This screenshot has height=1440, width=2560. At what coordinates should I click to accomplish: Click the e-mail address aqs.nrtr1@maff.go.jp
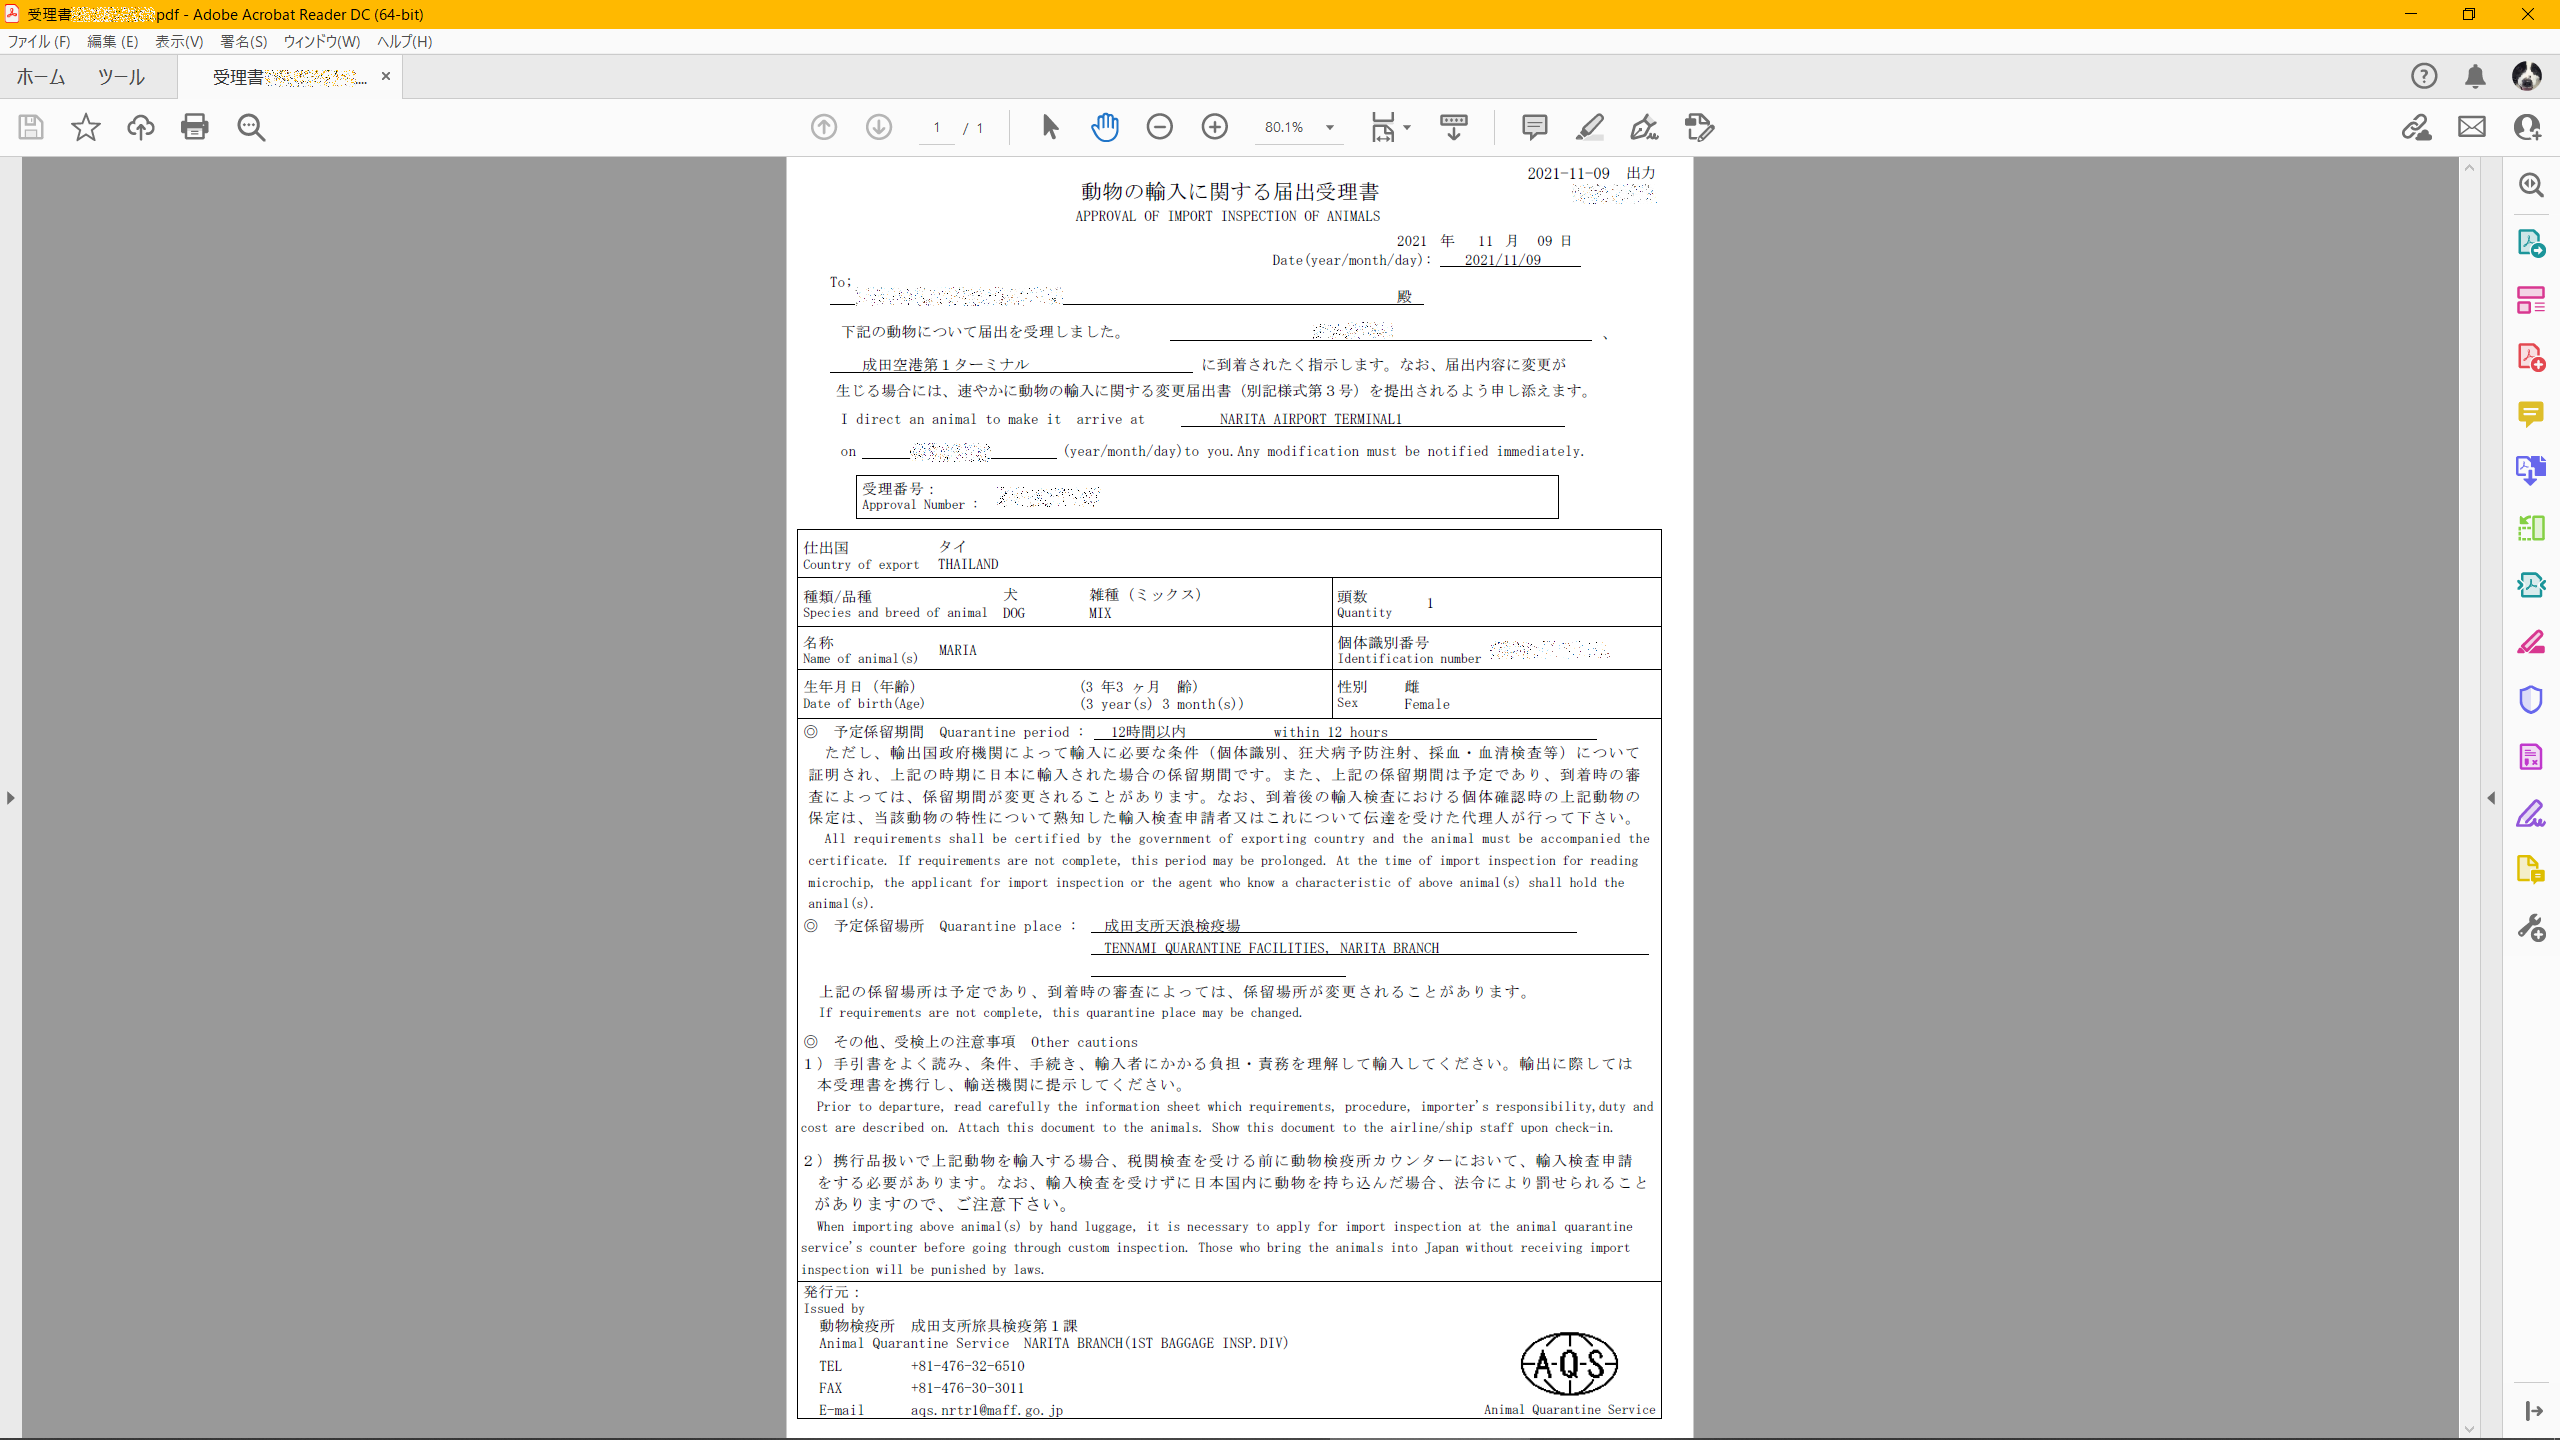click(986, 1410)
